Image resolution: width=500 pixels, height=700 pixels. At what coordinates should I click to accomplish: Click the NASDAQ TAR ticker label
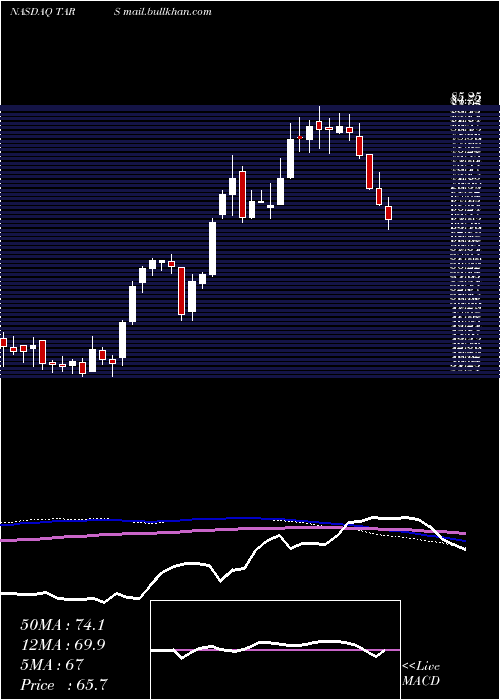pos(42,12)
